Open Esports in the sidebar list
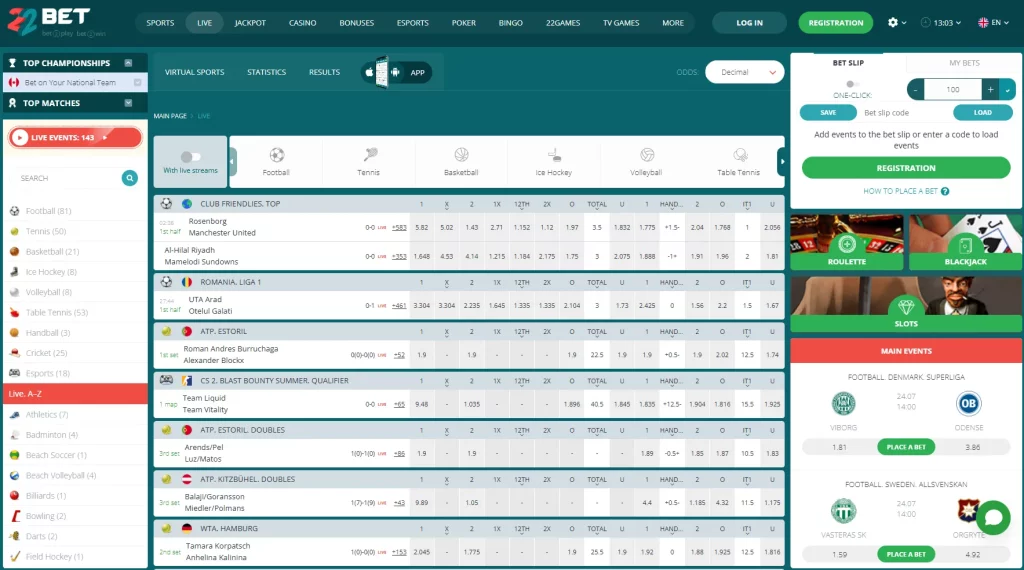1024x570 pixels. click(x=75, y=373)
